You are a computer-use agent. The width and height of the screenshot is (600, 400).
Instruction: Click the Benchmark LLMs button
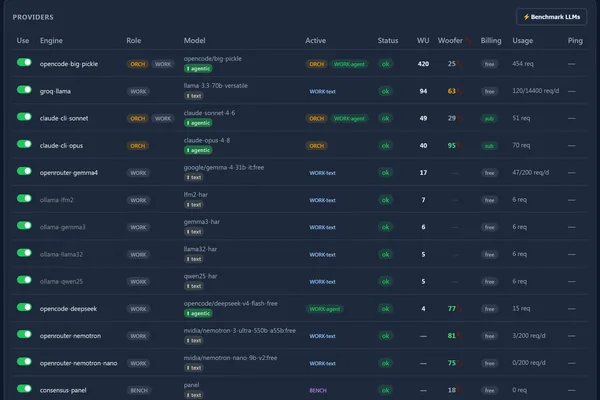(x=551, y=17)
